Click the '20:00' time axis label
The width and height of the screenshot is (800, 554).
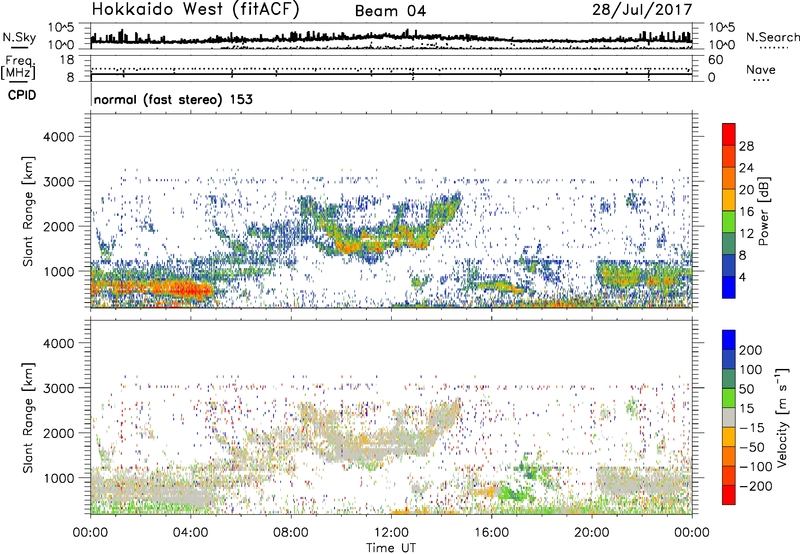[592, 533]
